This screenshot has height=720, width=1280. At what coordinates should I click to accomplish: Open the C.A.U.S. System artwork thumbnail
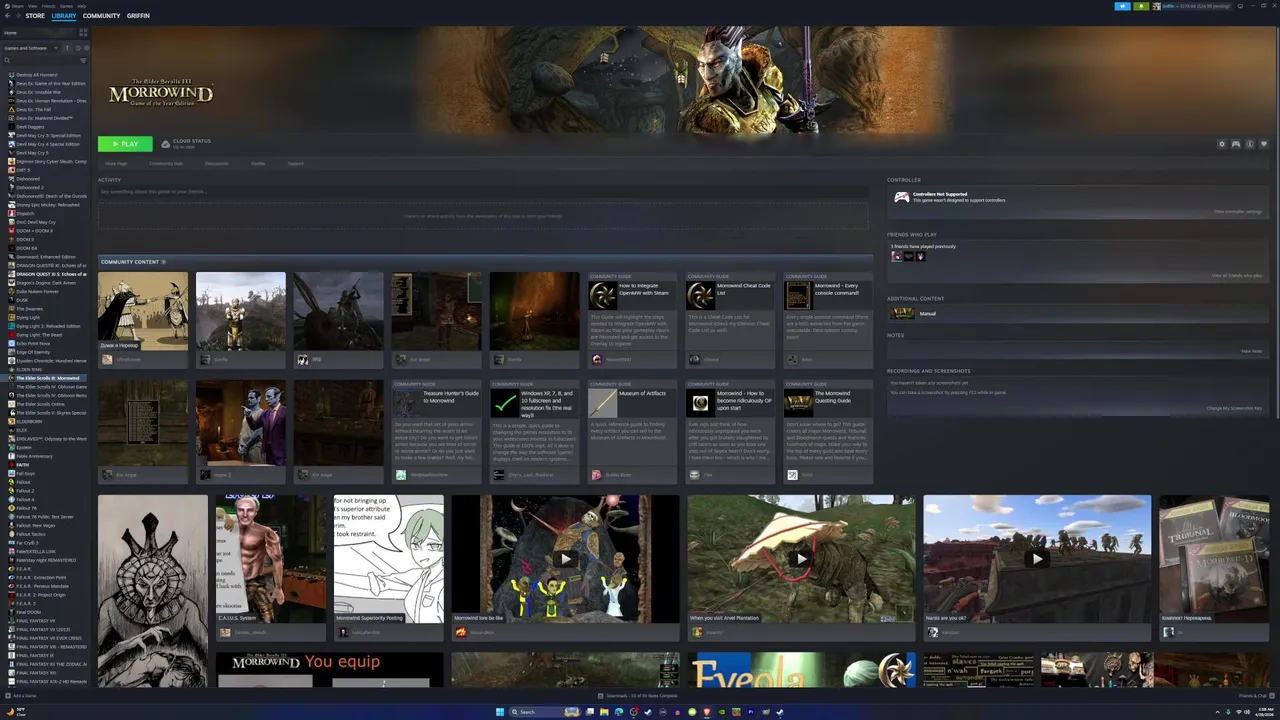270,559
